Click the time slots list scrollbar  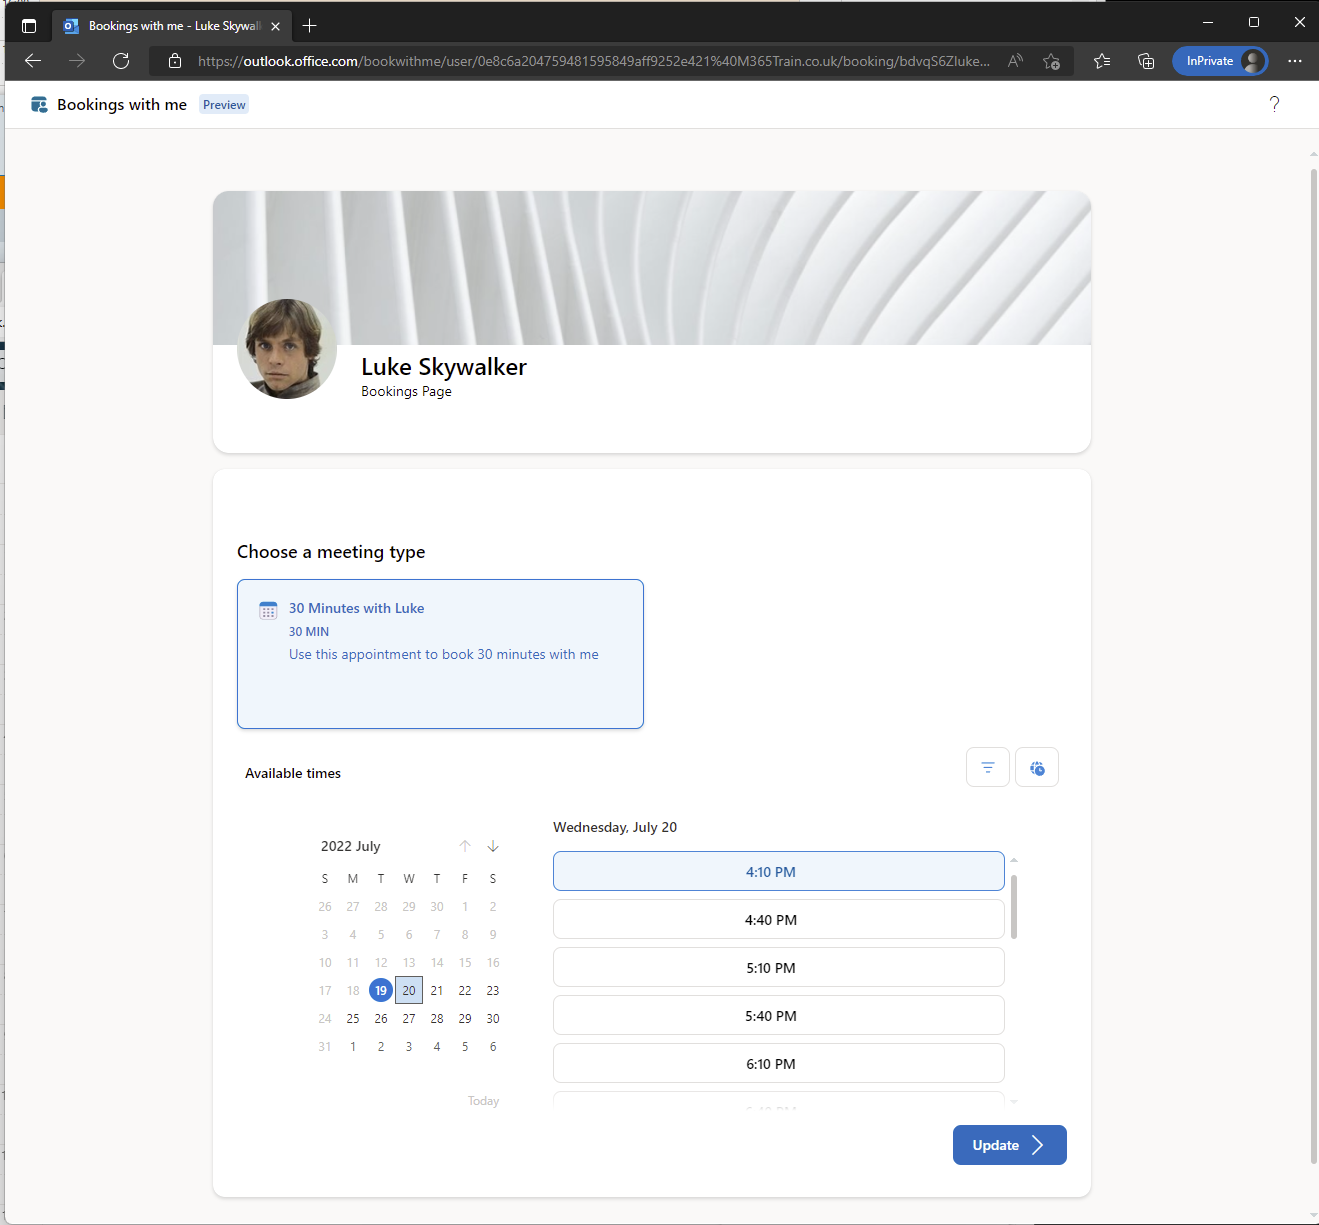coord(1014,907)
